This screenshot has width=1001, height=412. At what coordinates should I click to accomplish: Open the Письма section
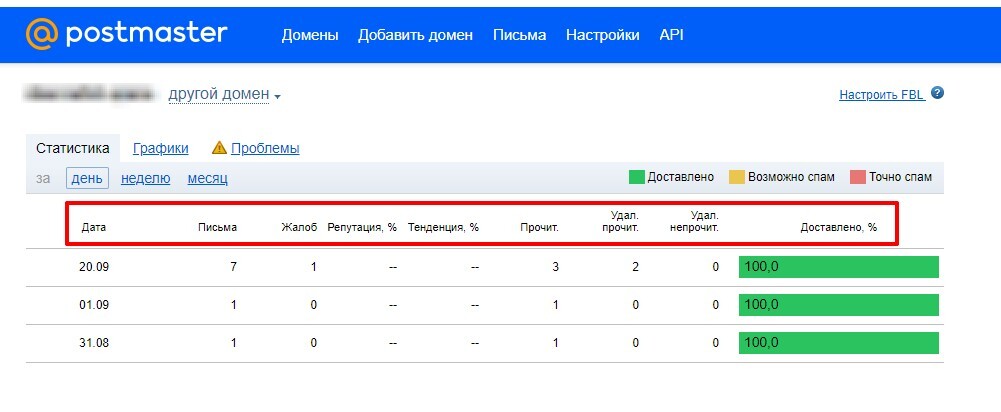click(519, 35)
